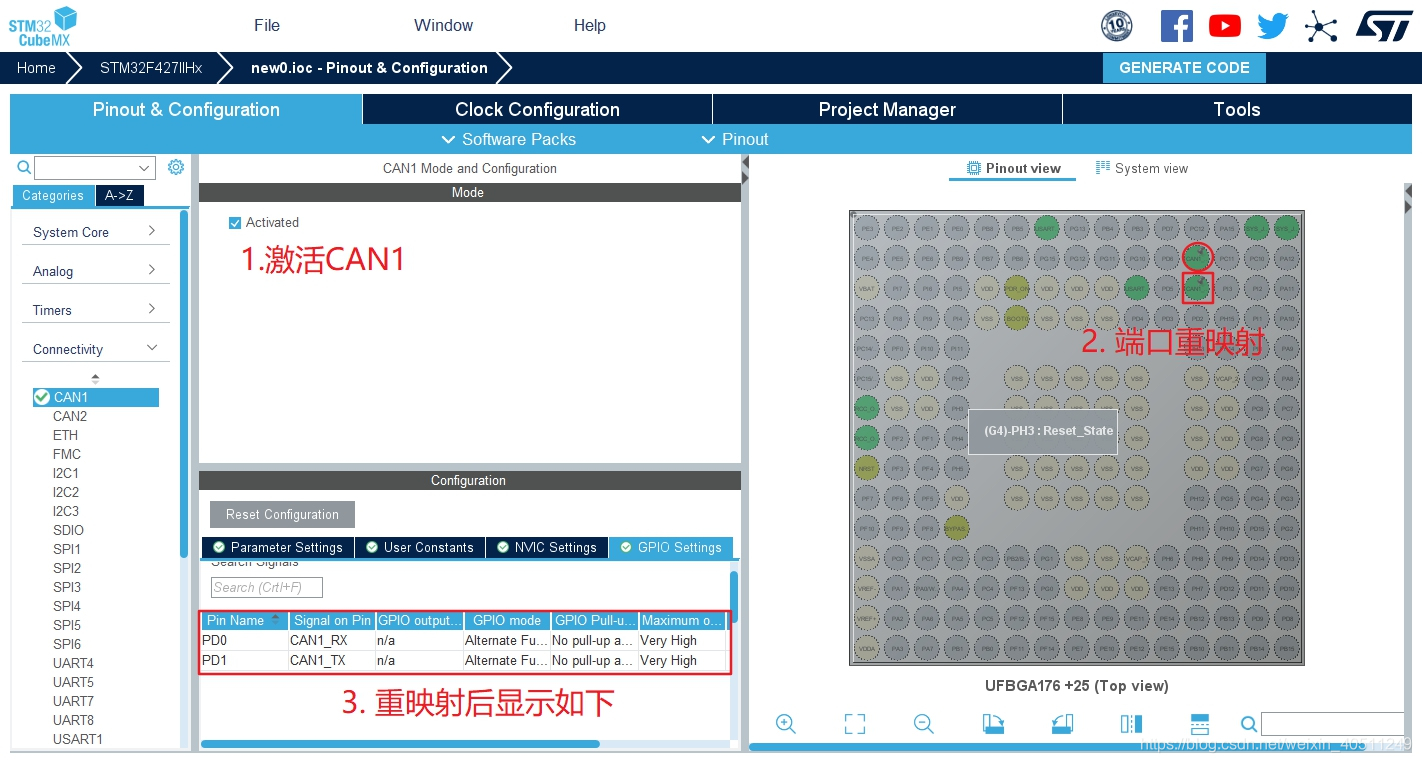The width and height of the screenshot is (1422, 763).
Task: Open the User Constants tab
Action: pyautogui.click(x=420, y=548)
